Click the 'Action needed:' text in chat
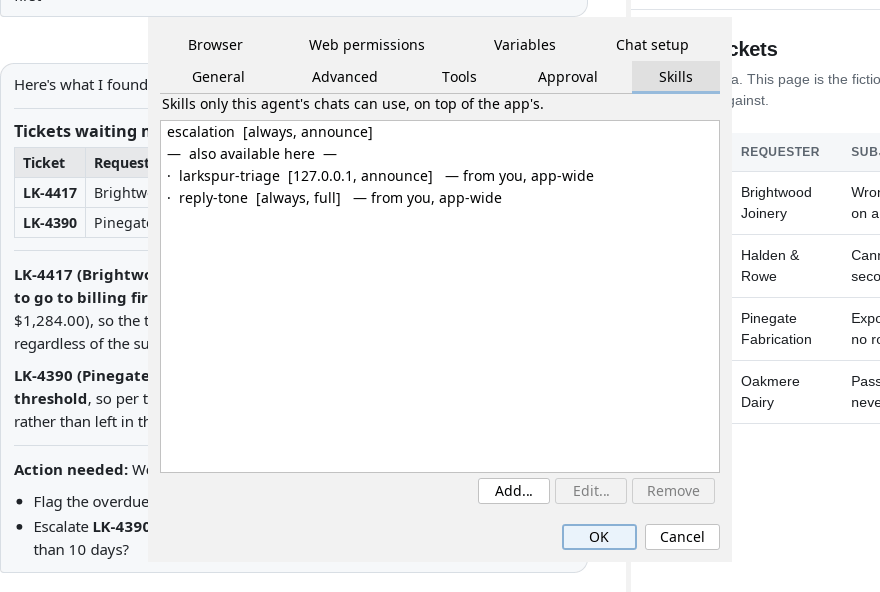The image size is (880, 592). click(x=71, y=470)
